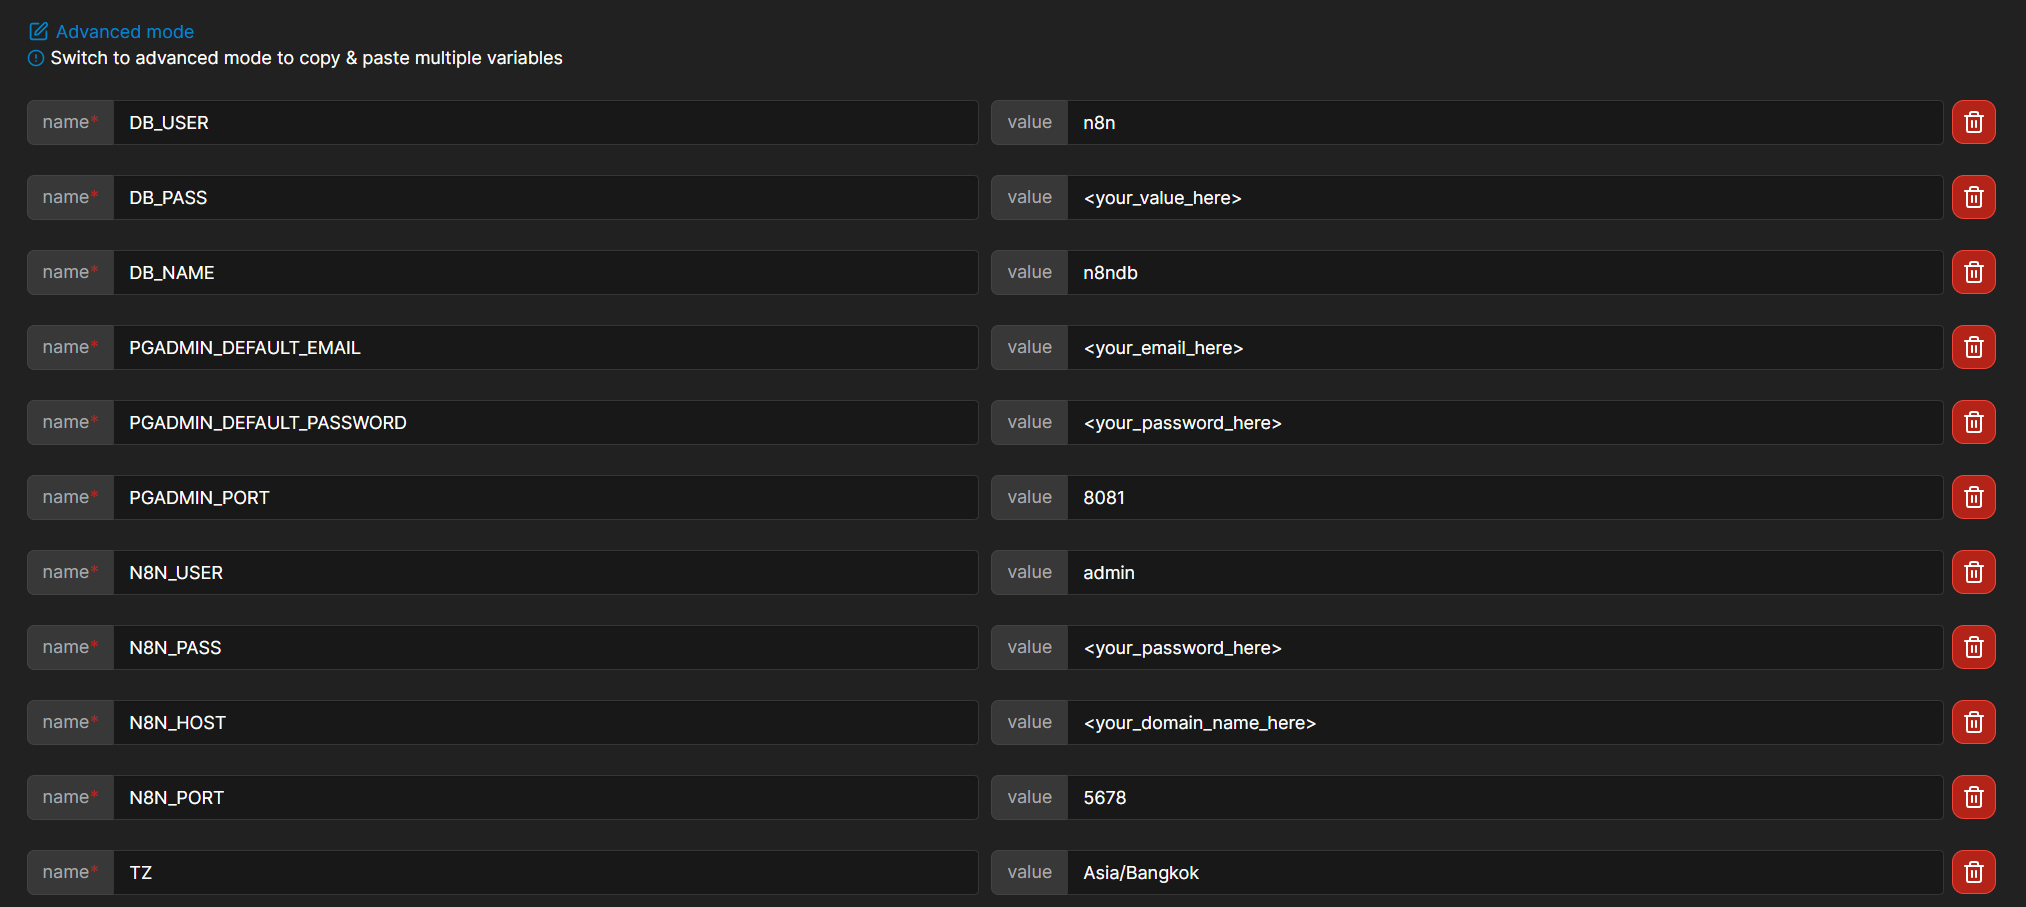
Task: Delete the N8N_USER variable
Action: pos(1973,572)
